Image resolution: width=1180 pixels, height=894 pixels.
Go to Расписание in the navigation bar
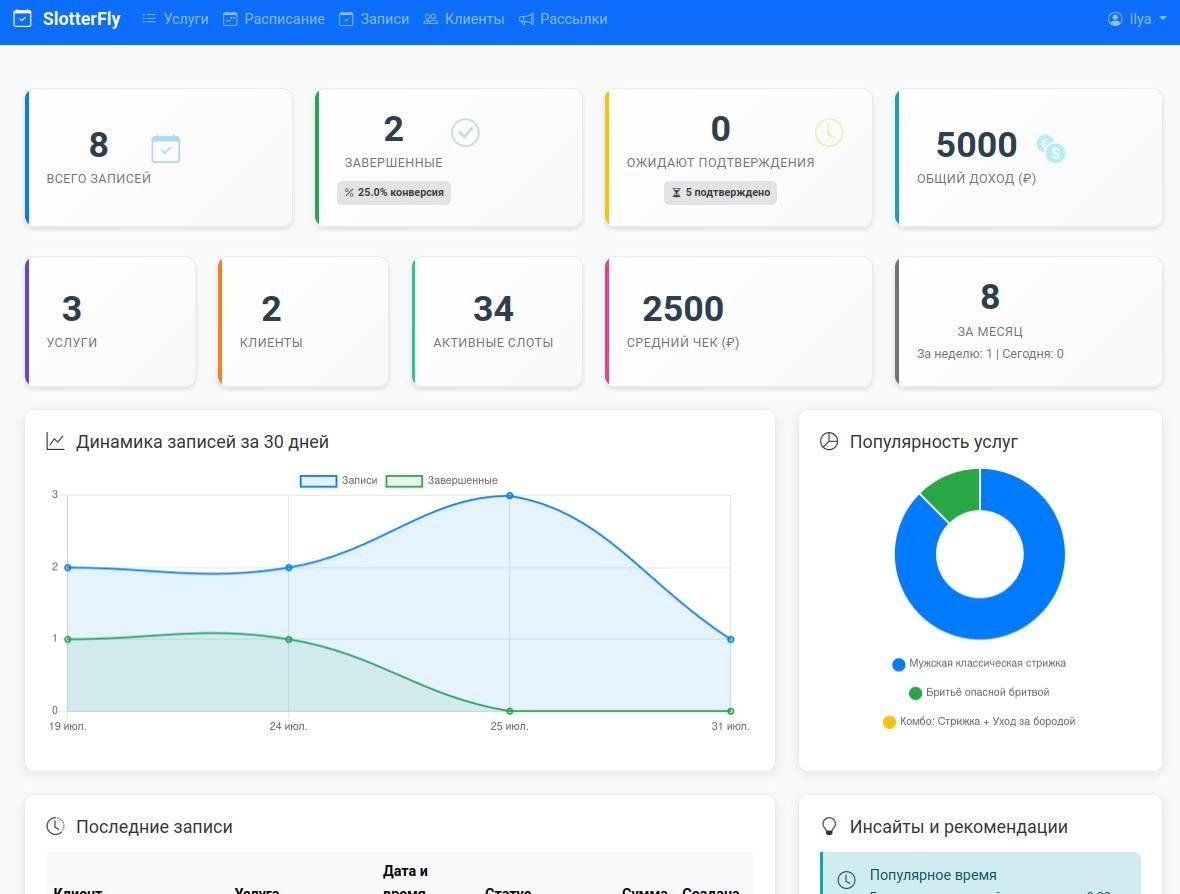tap(273, 19)
